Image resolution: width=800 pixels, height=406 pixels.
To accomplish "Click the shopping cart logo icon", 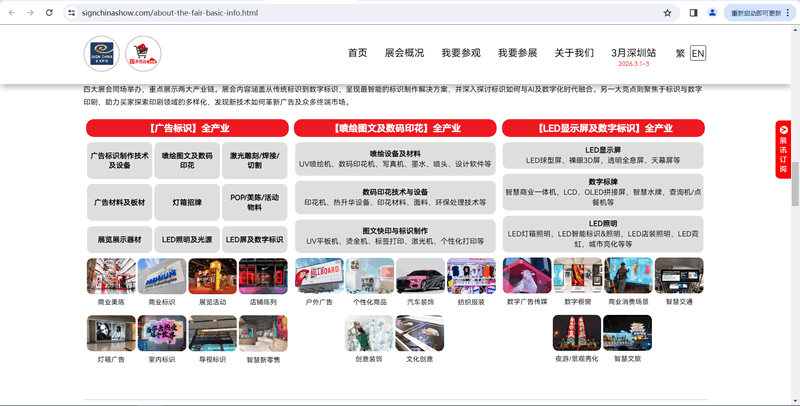I will pyautogui.click(x=143, y=53).
